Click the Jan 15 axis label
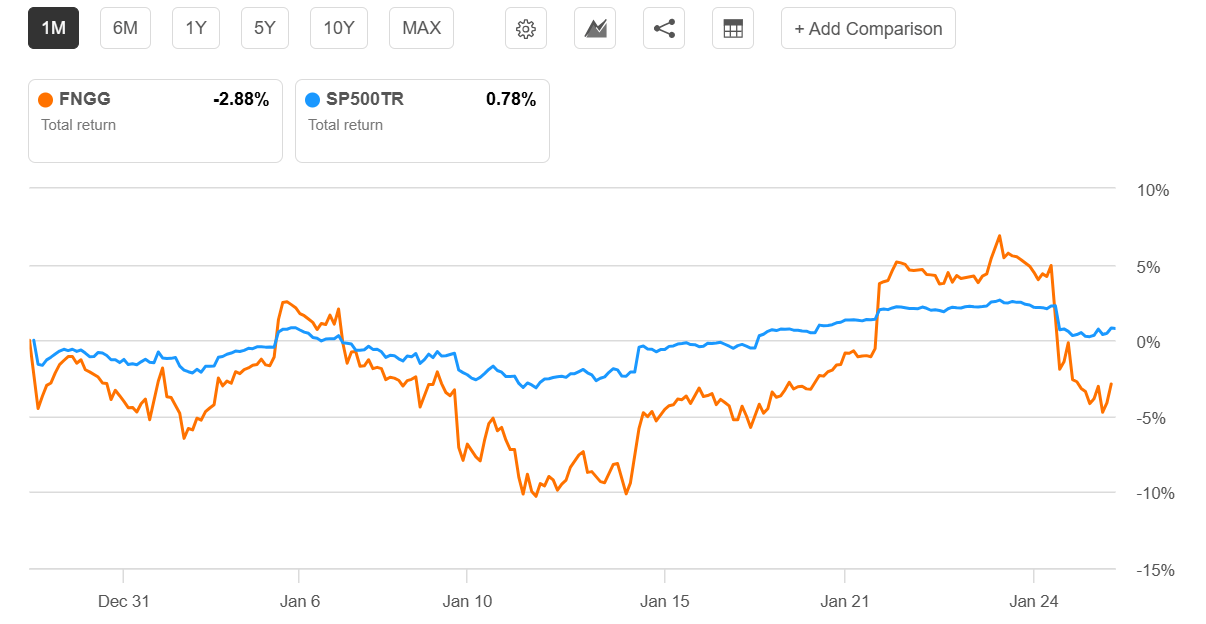The width and height of the screenshot is (1206, 624). [x=664, y=601]
